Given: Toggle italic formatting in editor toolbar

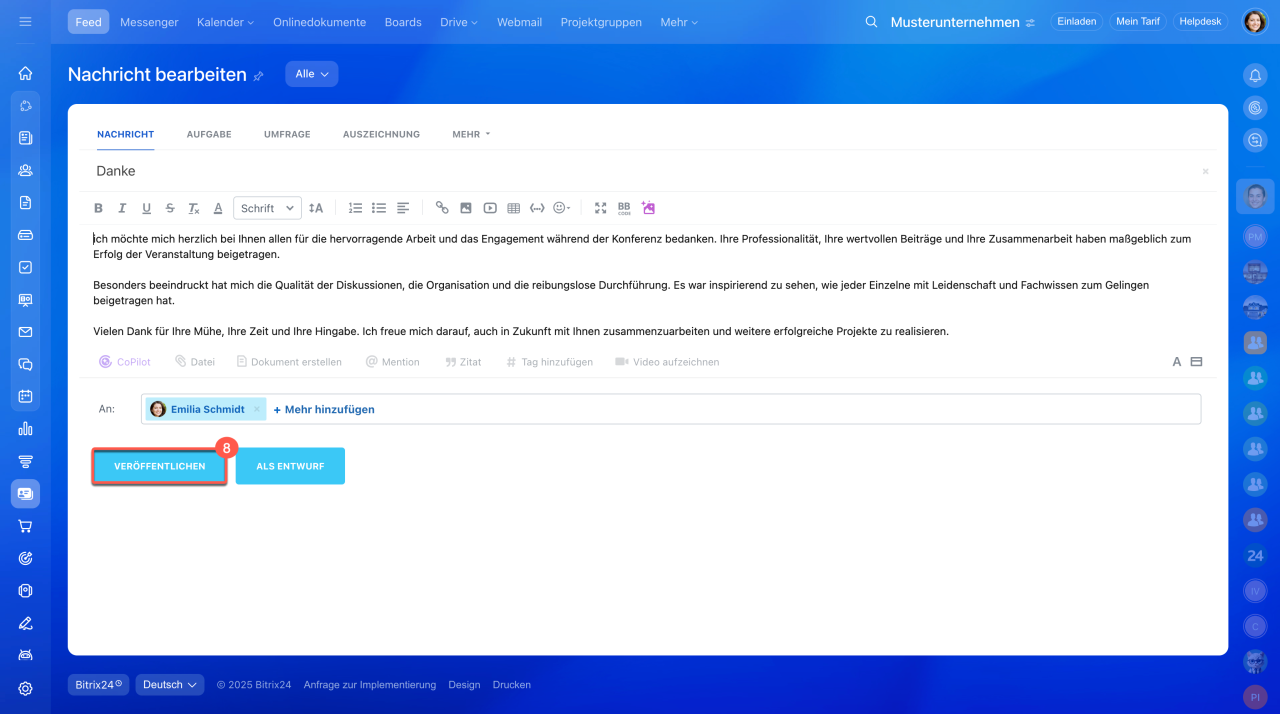Looking at the screenshot, I should click(x=122, y=208).
